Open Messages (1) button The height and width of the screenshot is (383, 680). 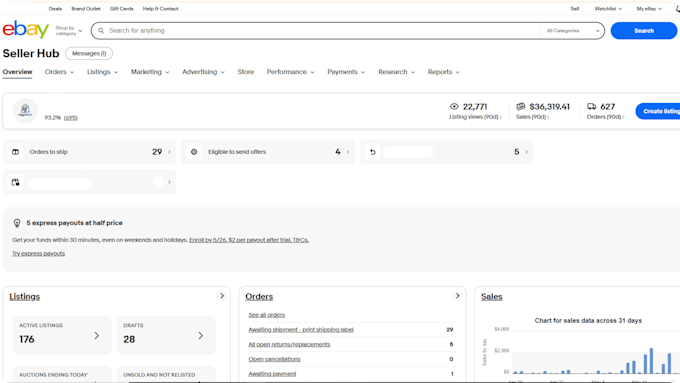click(x=89, y=53)
